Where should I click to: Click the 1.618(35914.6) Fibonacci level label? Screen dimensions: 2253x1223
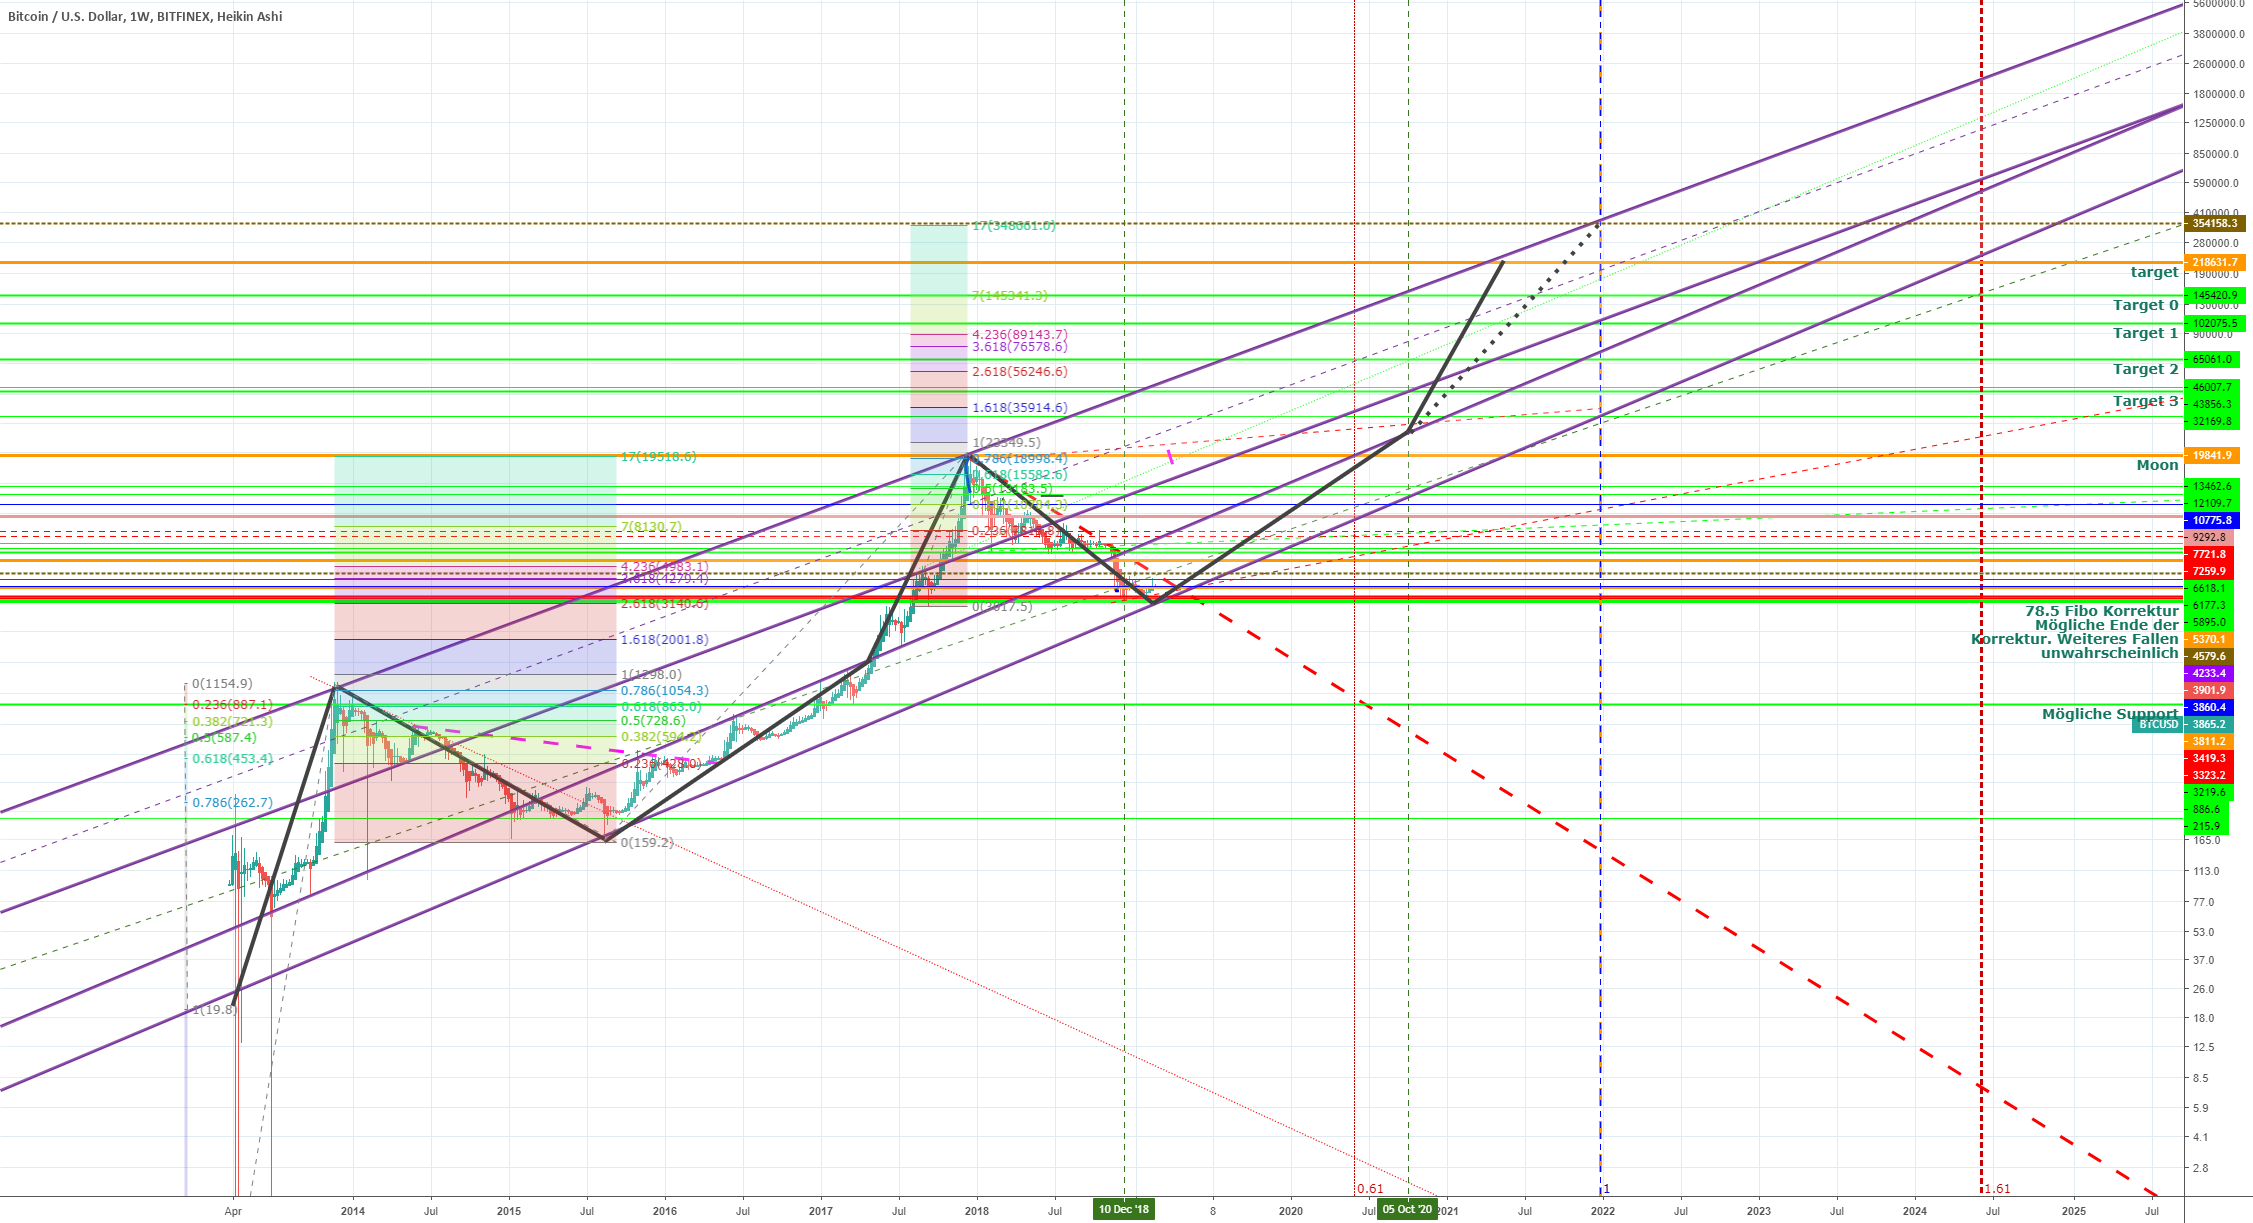click(1019, 408)
